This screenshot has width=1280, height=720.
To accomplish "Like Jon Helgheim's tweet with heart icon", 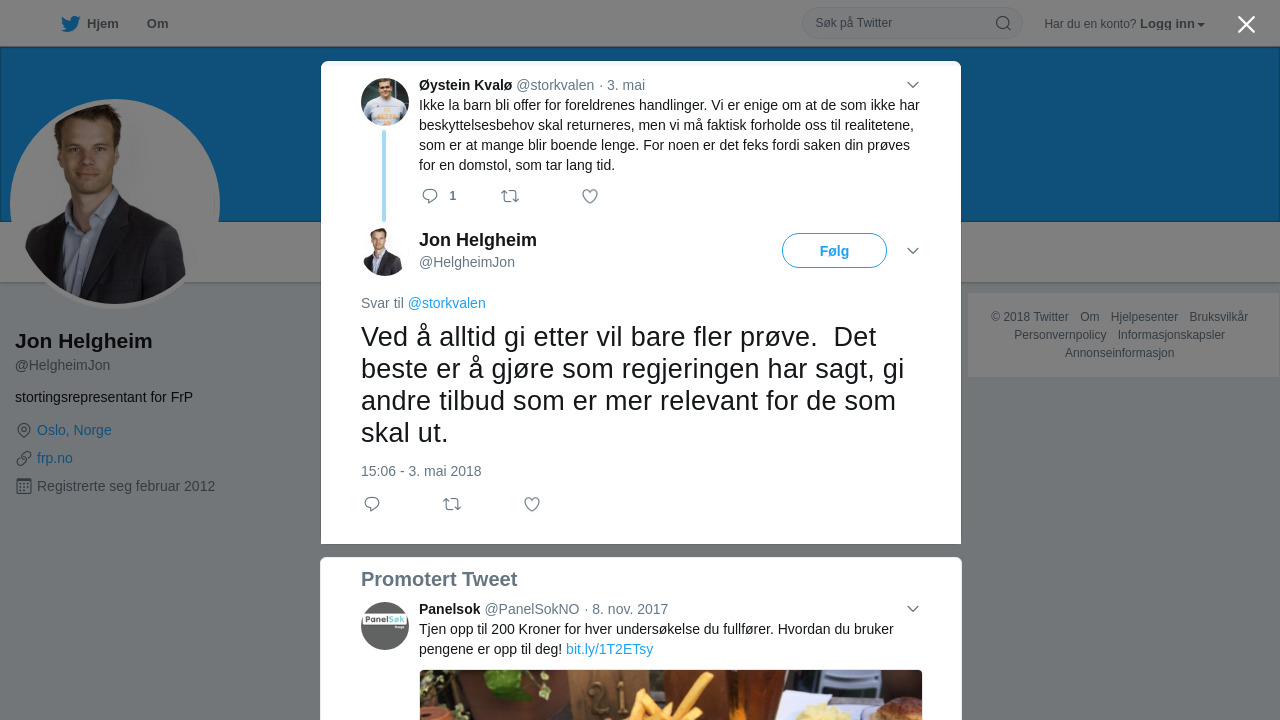I will [532, 504].
